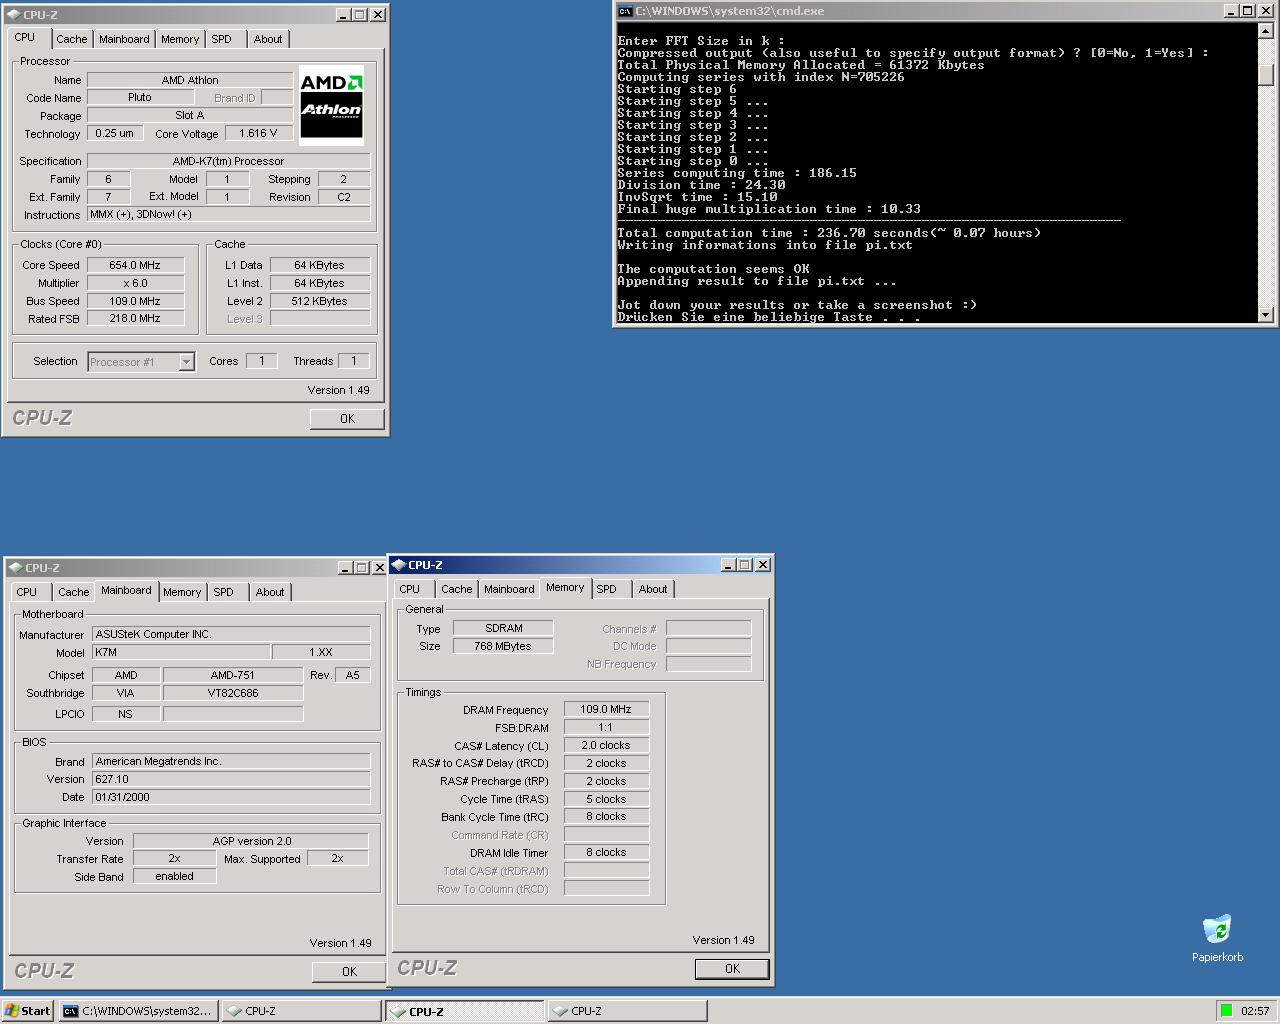Switch to Cache tab in top CPU-Z window
The height and width of the screenshot is (1024, 1280).
coord(71,39)
